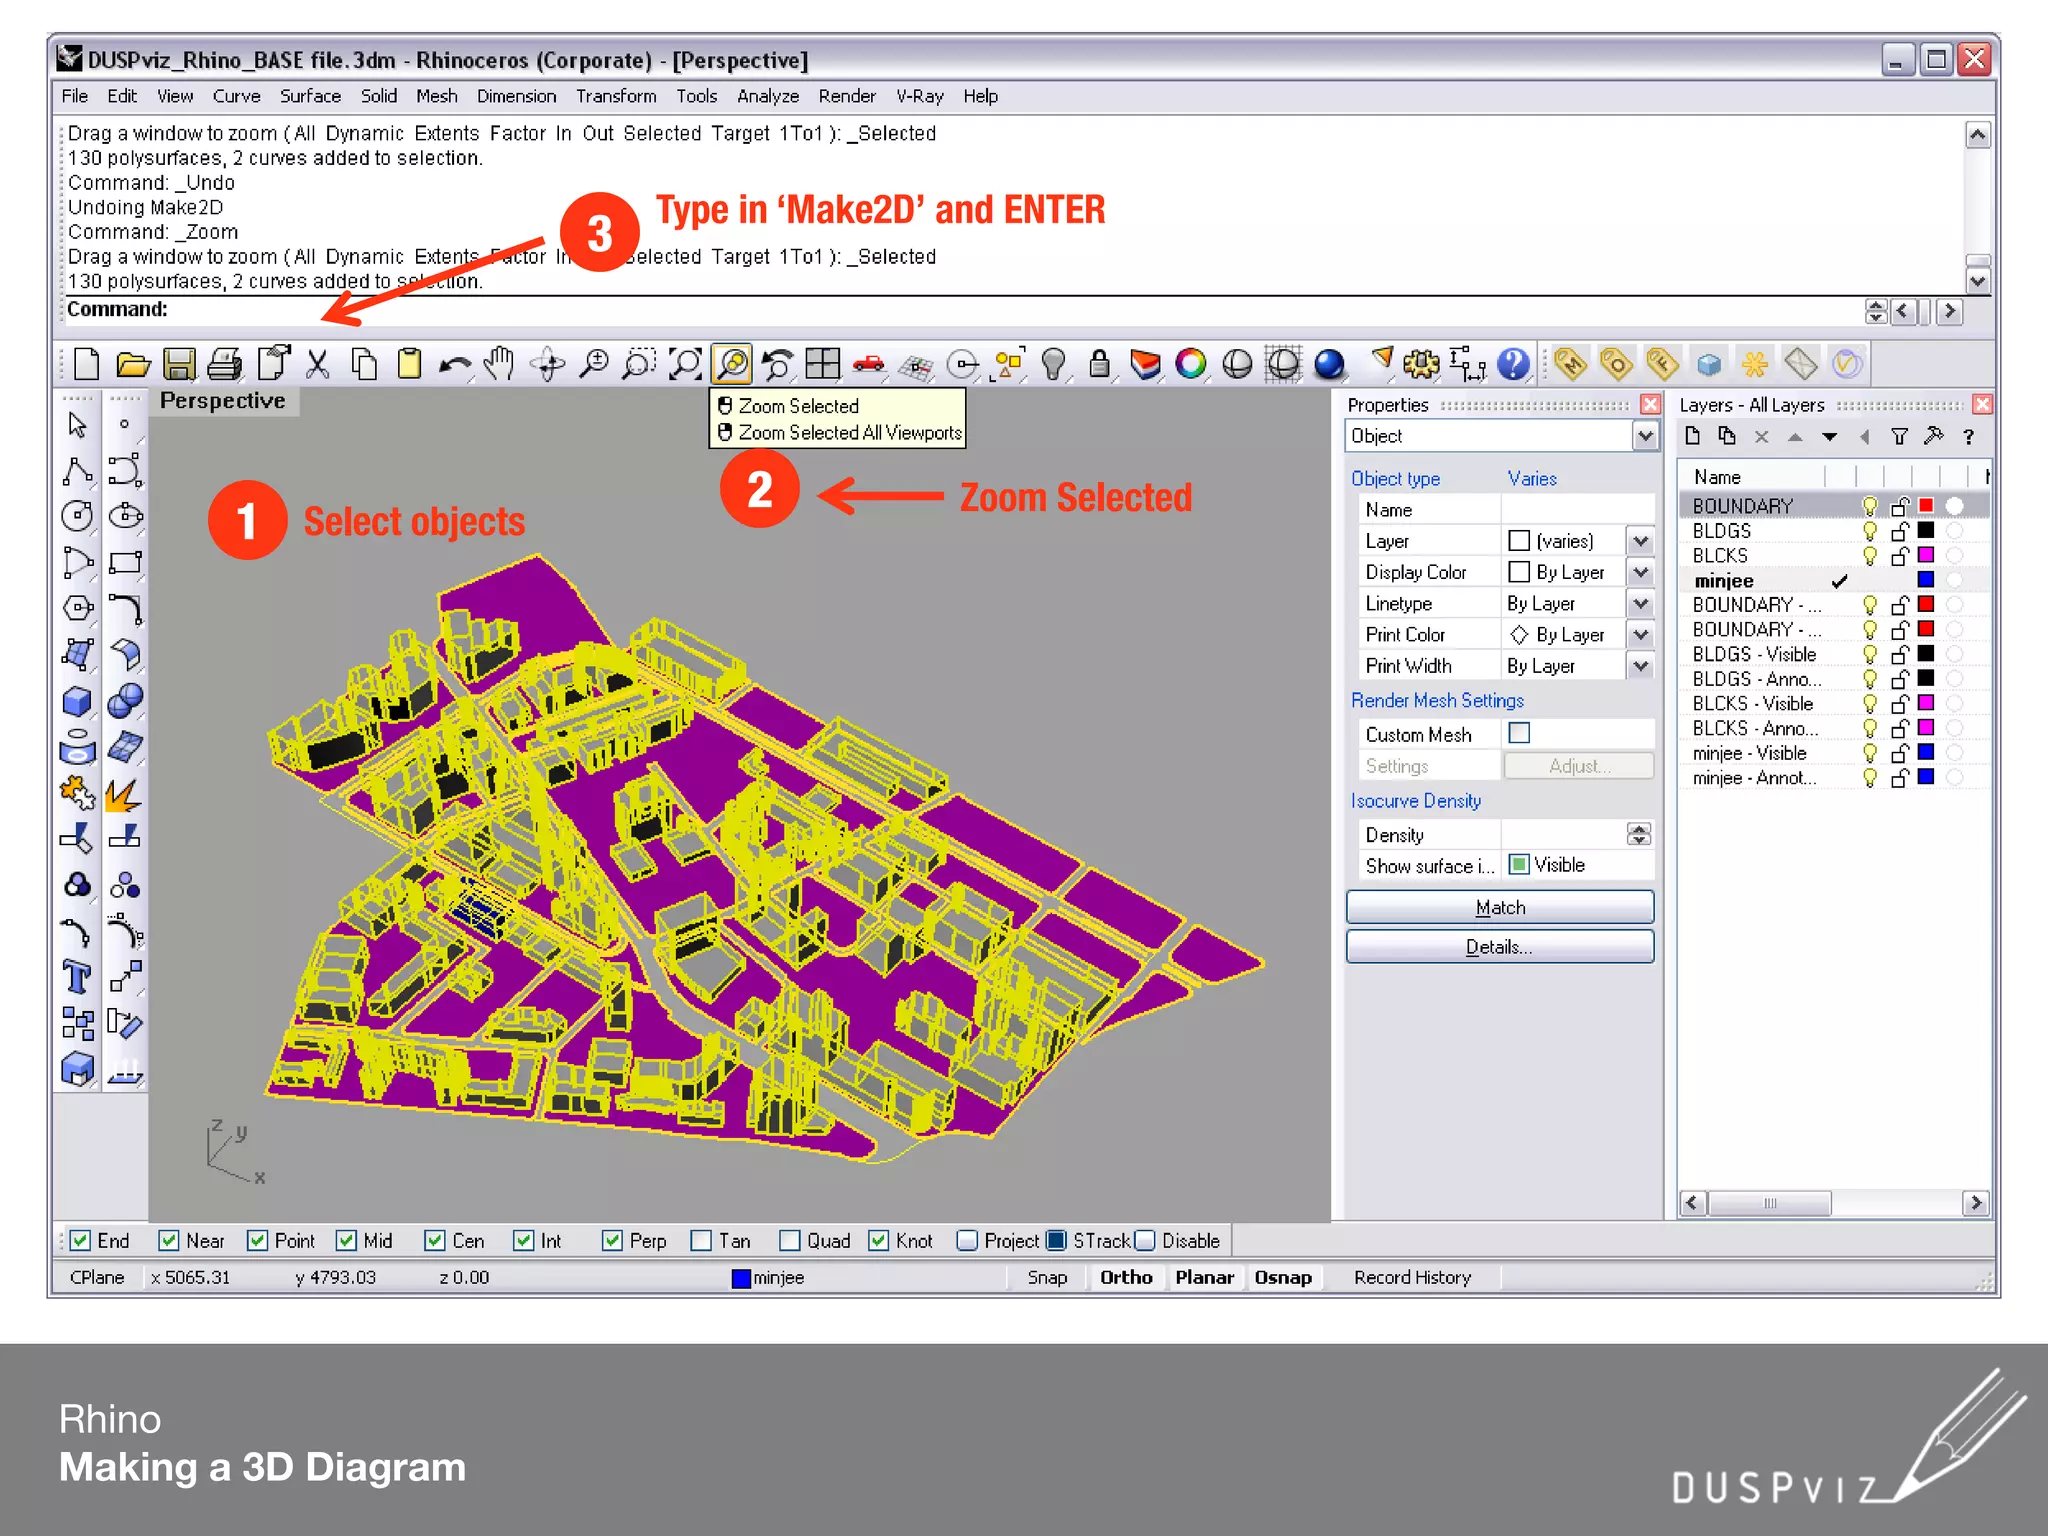Click the red car icon
Image resolution: width=2048 pixels, height=1536 pixels.
[x=869, y=364]
